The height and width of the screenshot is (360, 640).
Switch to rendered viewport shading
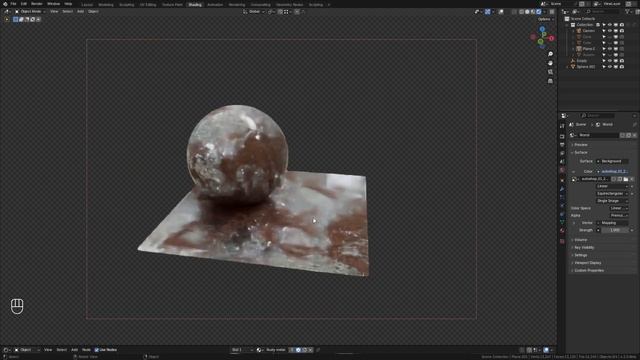(539, 12)
